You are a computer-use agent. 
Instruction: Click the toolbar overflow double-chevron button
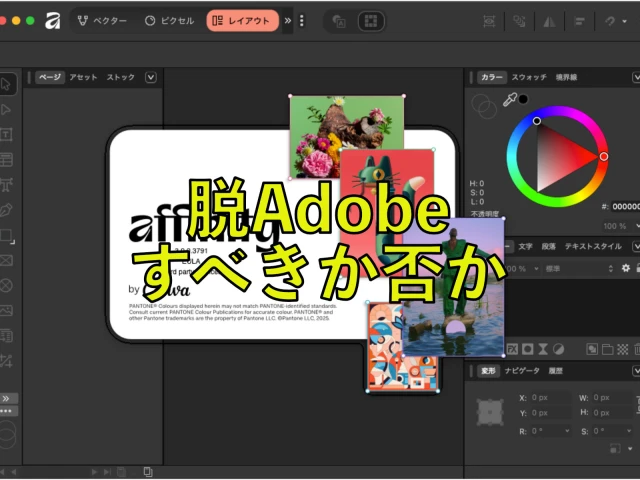(x=288, y=20)
